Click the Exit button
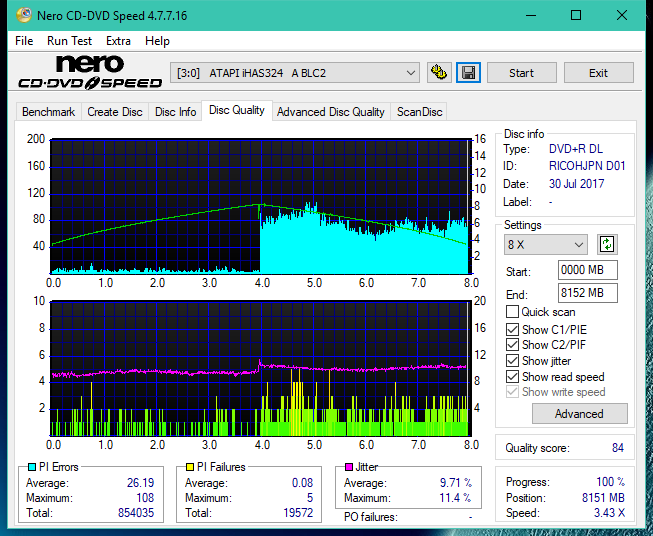 [598, 73]
